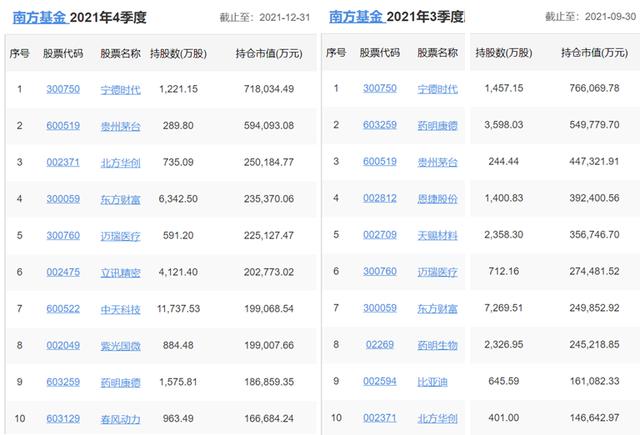Select the market value 161,082.33
Image resolution: width=640 pixels, height=435 pixels.
pos(595,381)
